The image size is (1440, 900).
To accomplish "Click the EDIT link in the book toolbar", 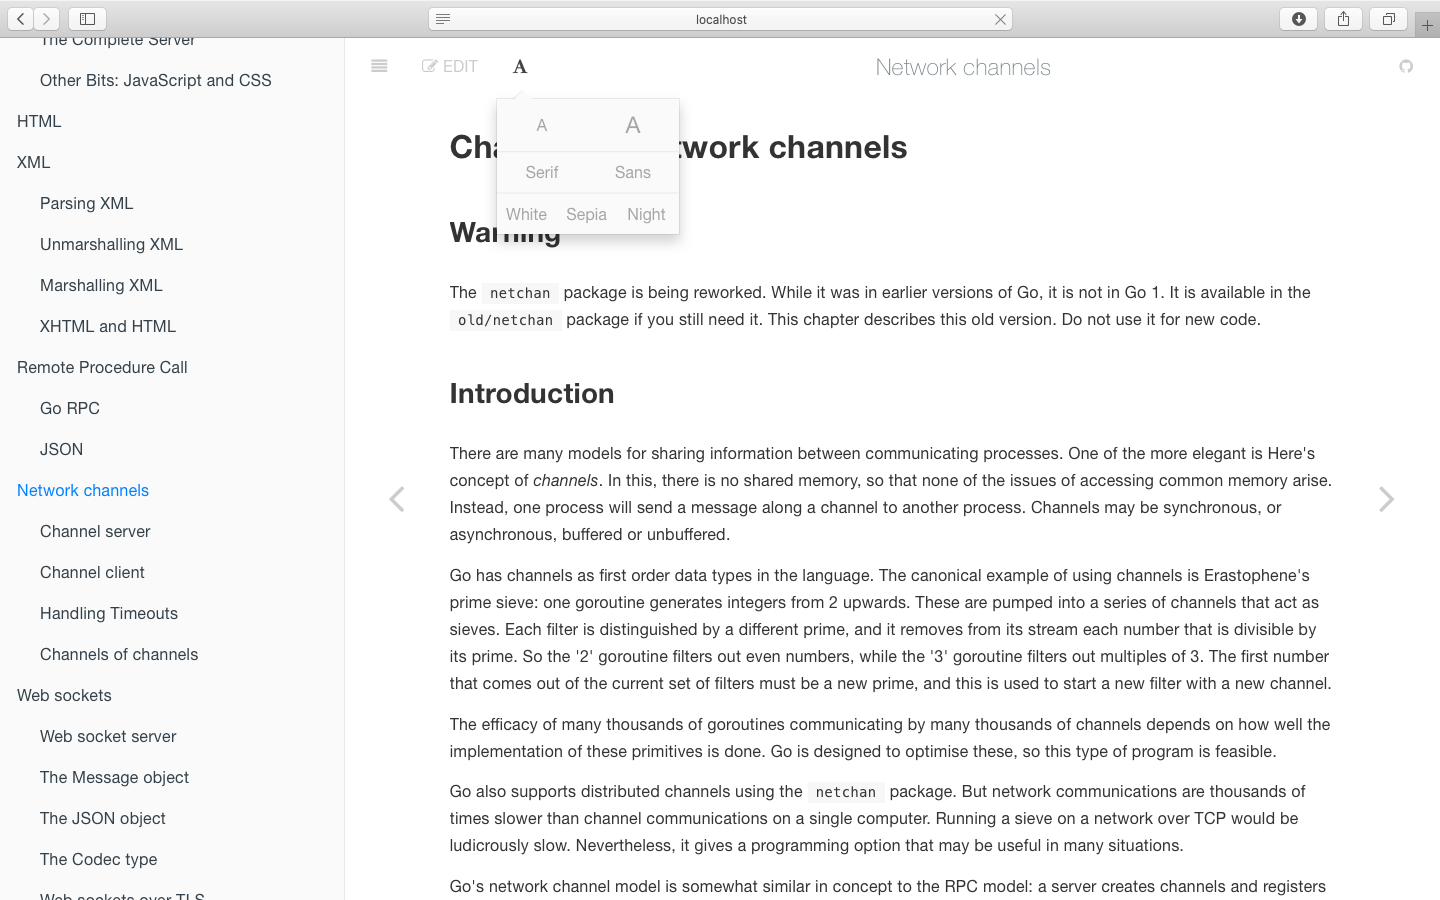I will [x=450, y=66].
